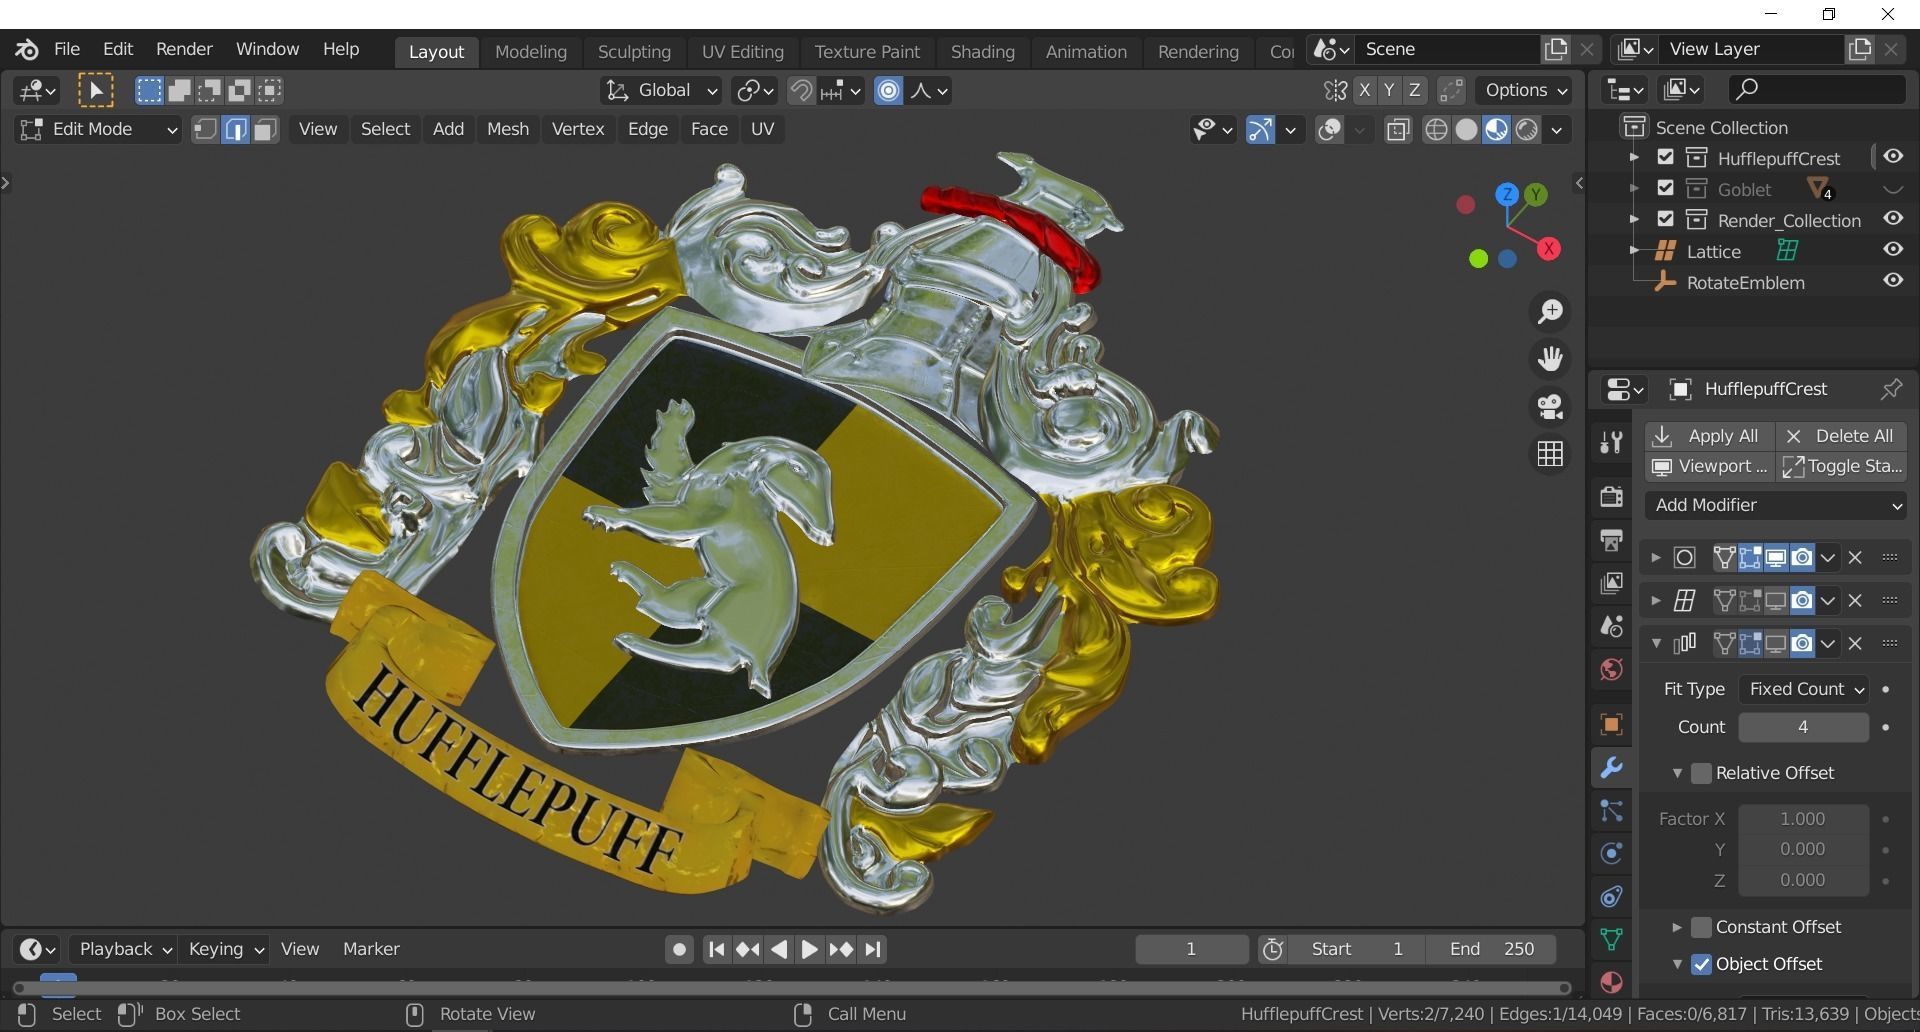Open the Render properties tab
The image size is (1920, 1032).
(x=1611, y=497)
